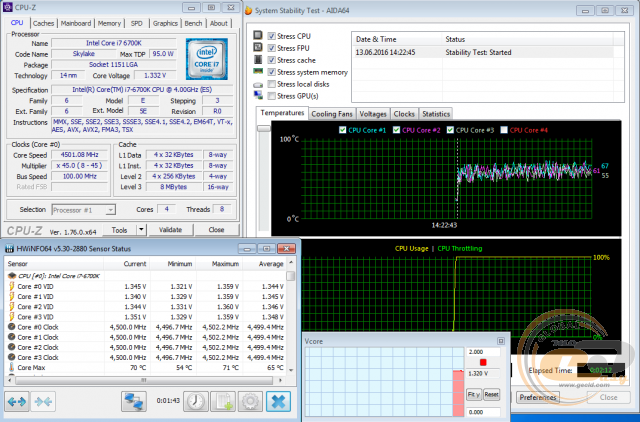Screen dimensions: 640x422
Task: Click the Current column header in HWiNFO64
Action: [127, 264]
